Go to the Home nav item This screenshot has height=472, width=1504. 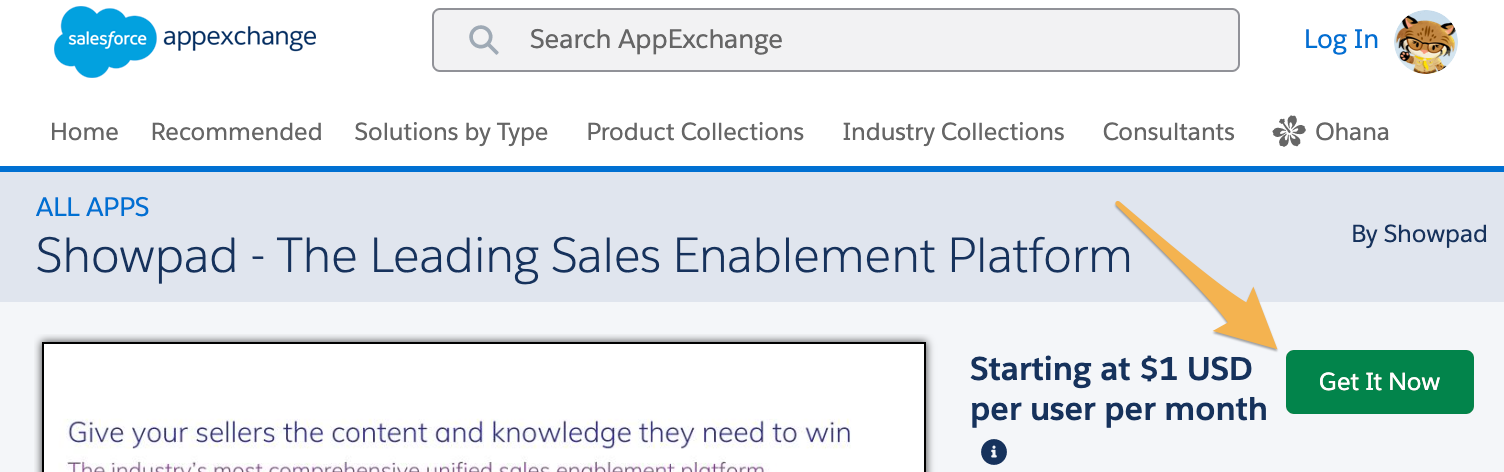pos(84,132)
